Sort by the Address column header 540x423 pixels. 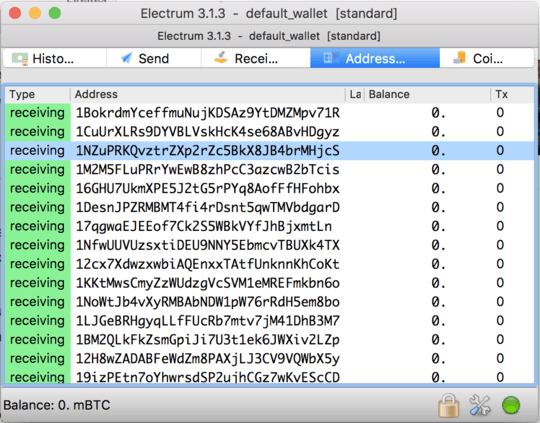click(x=208, y=94)
